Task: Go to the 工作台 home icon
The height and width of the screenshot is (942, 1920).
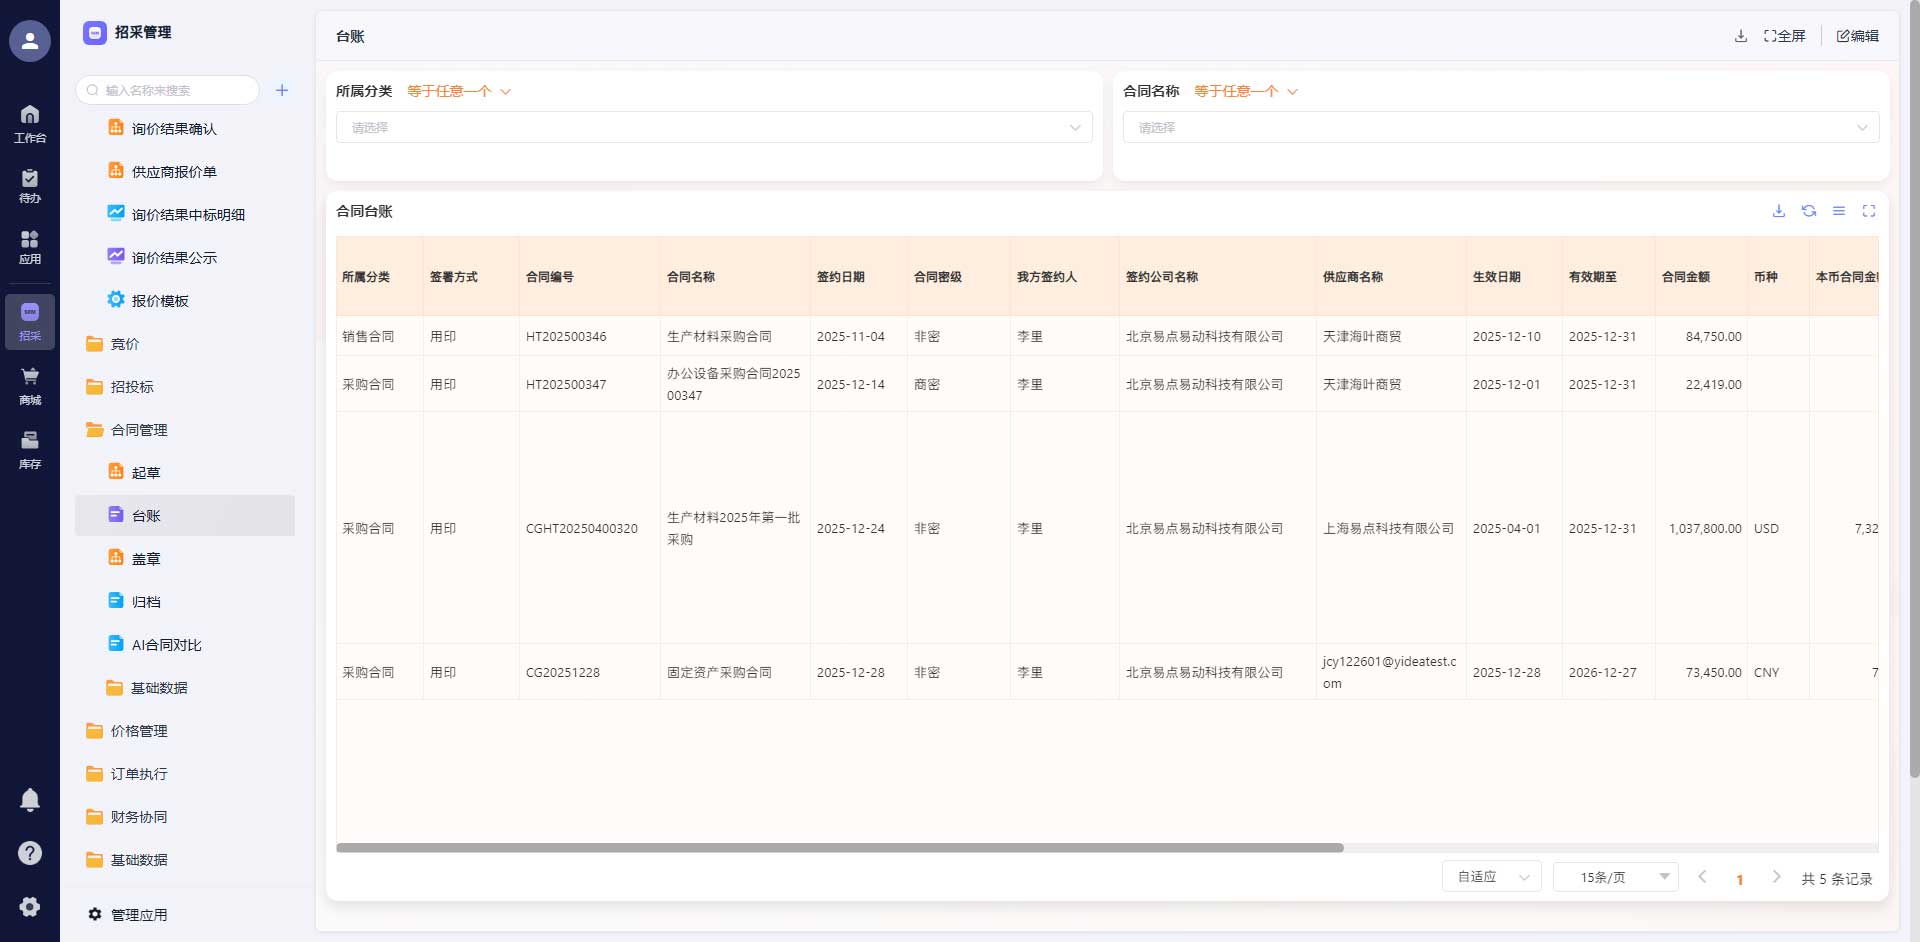Action: point(30,124)
